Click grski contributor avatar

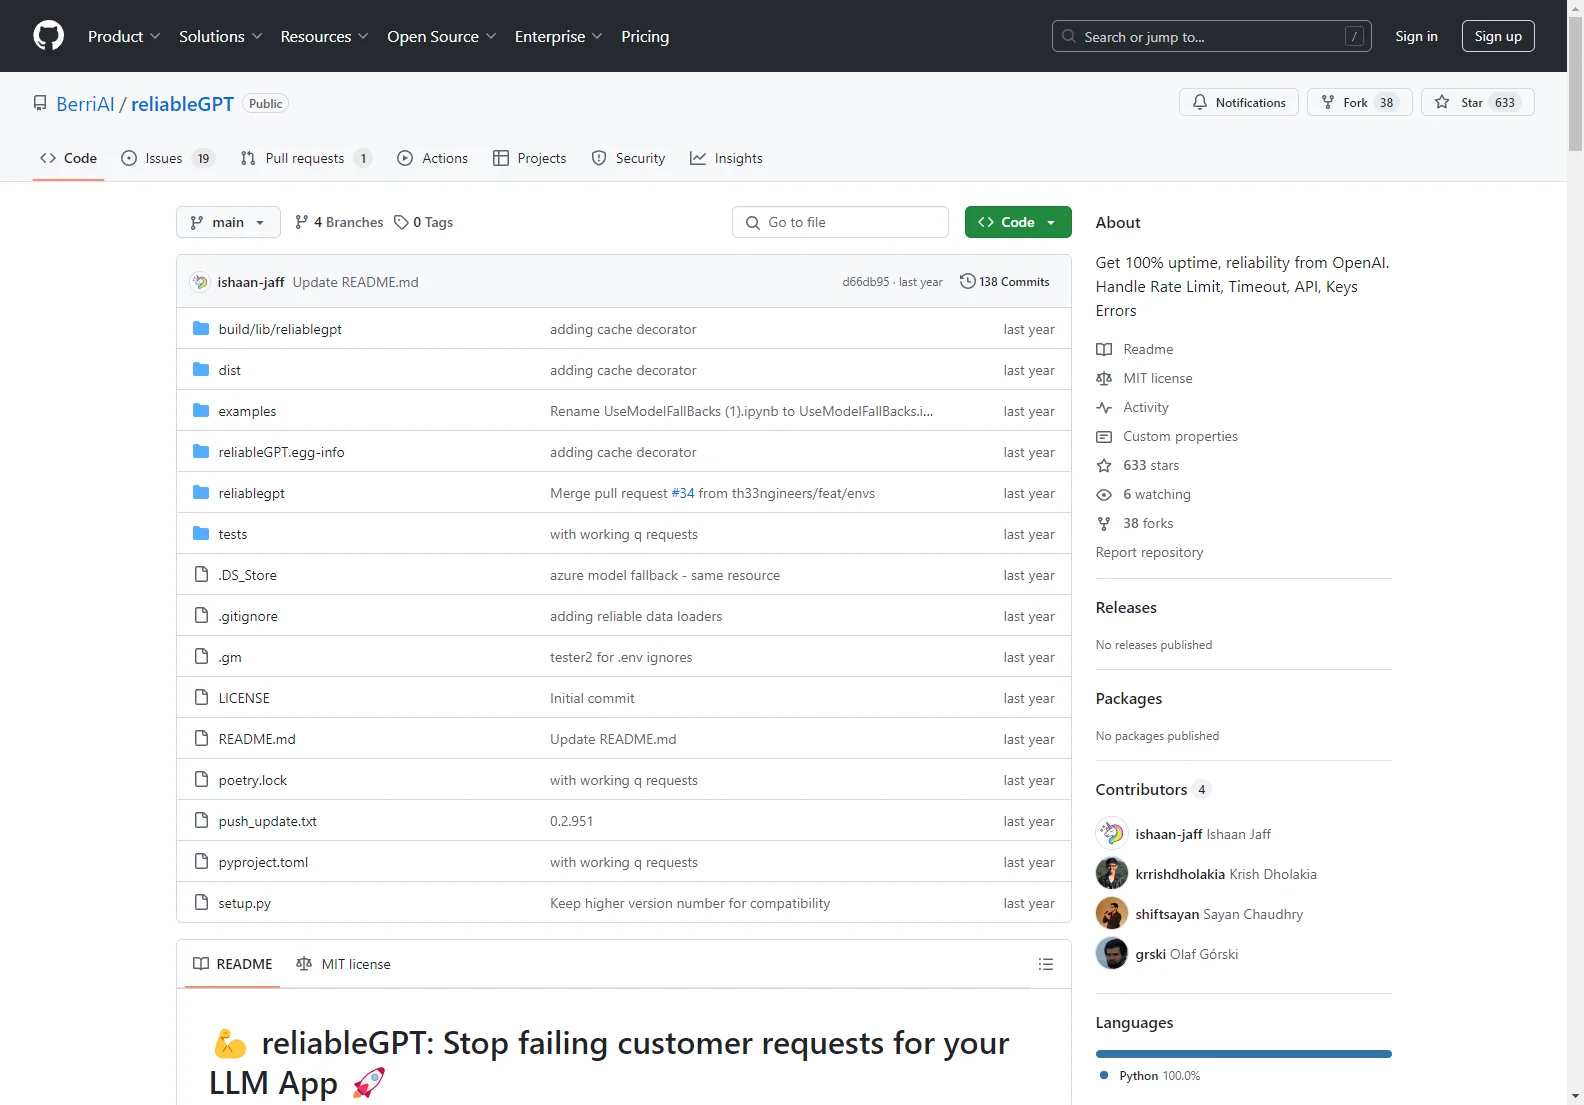point(1112,954)
